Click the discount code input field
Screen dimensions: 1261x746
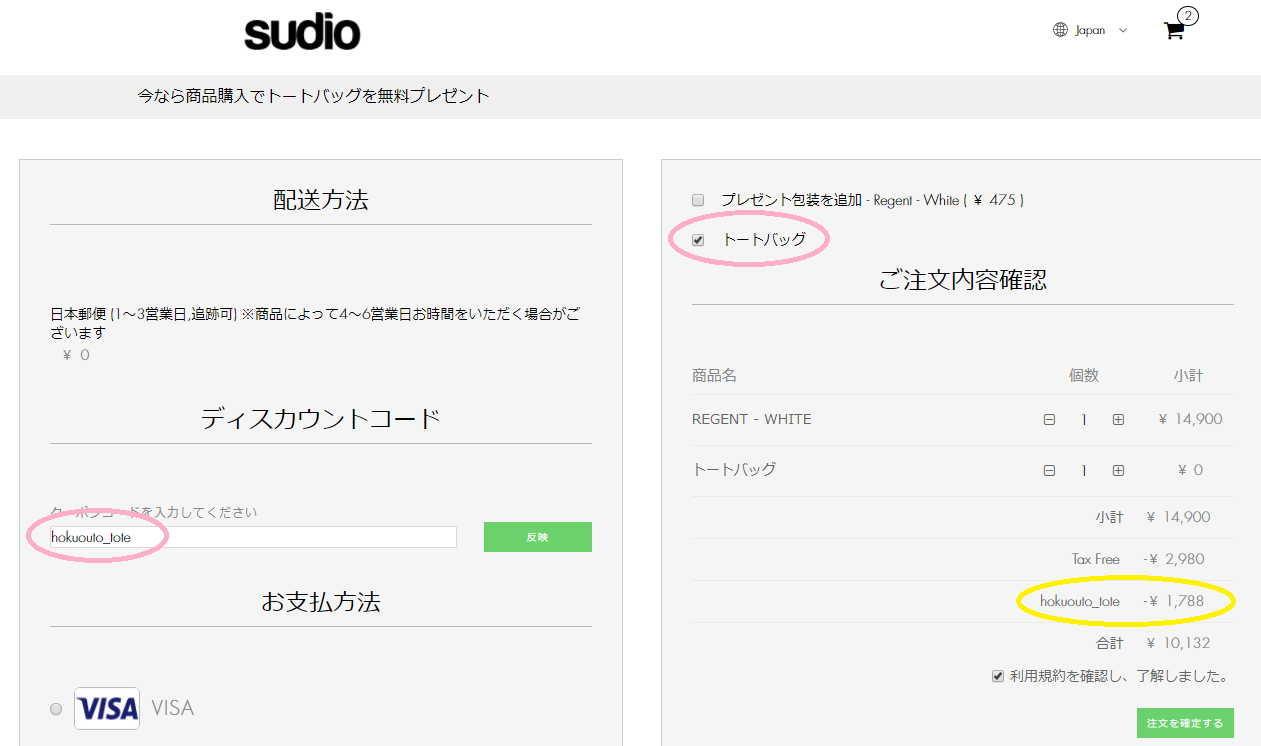pyautogui.click(x=254, y=537)
